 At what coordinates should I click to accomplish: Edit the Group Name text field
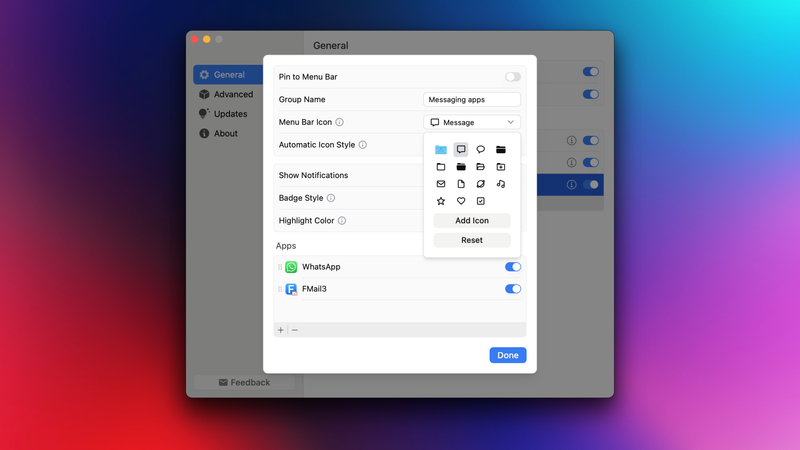click(472, 99)
